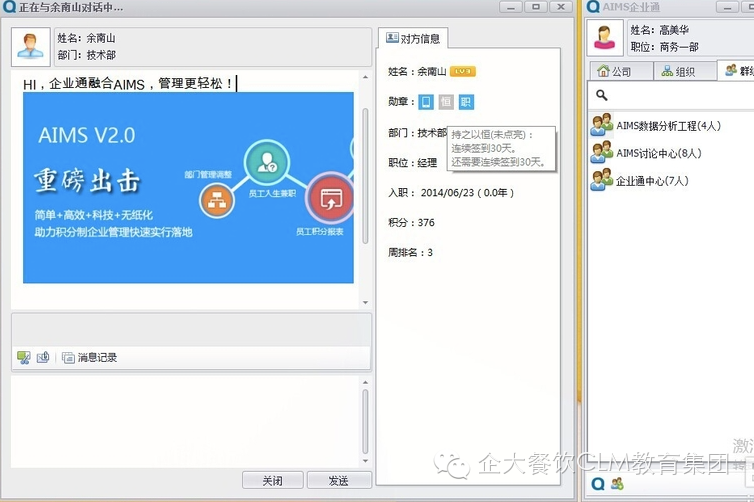Click the search magnifier in AIMS企业通 window

[x=602, y=95]
